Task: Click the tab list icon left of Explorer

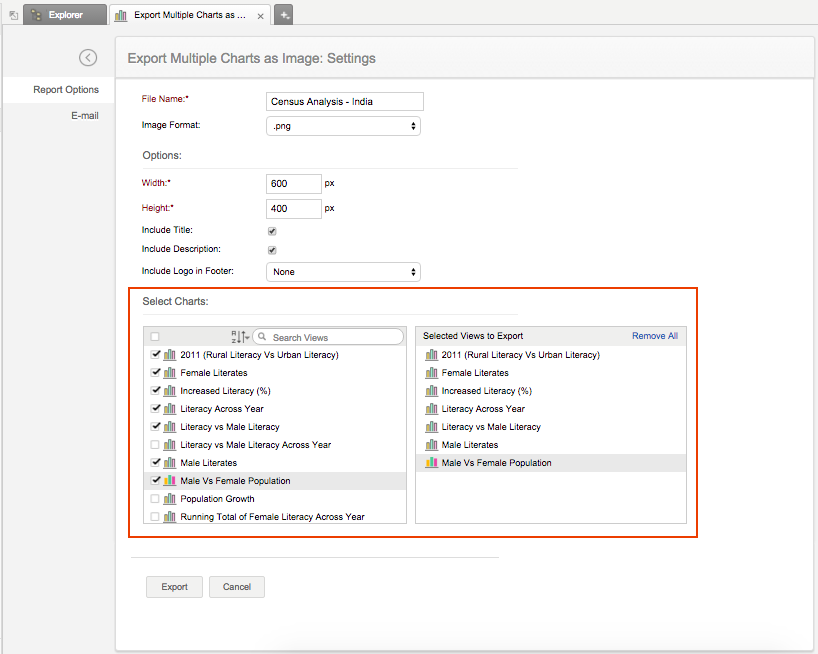Action: point(13,16)
